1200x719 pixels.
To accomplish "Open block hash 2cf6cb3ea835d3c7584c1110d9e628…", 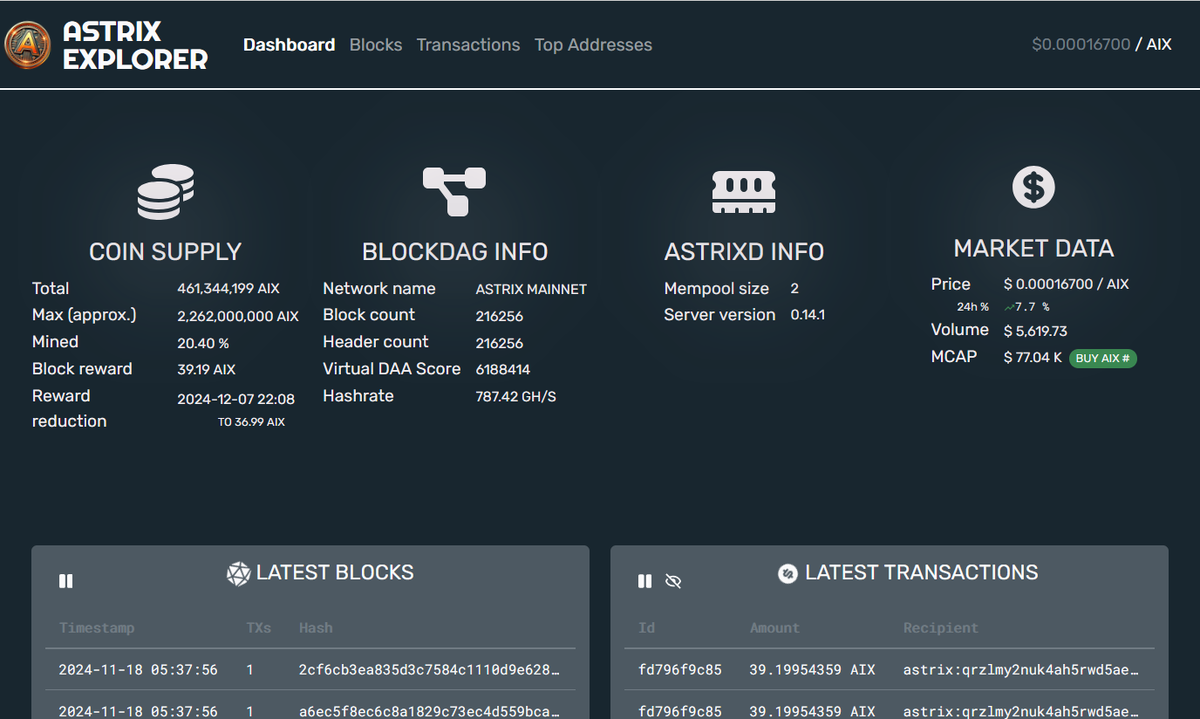I will pos(429,669).
